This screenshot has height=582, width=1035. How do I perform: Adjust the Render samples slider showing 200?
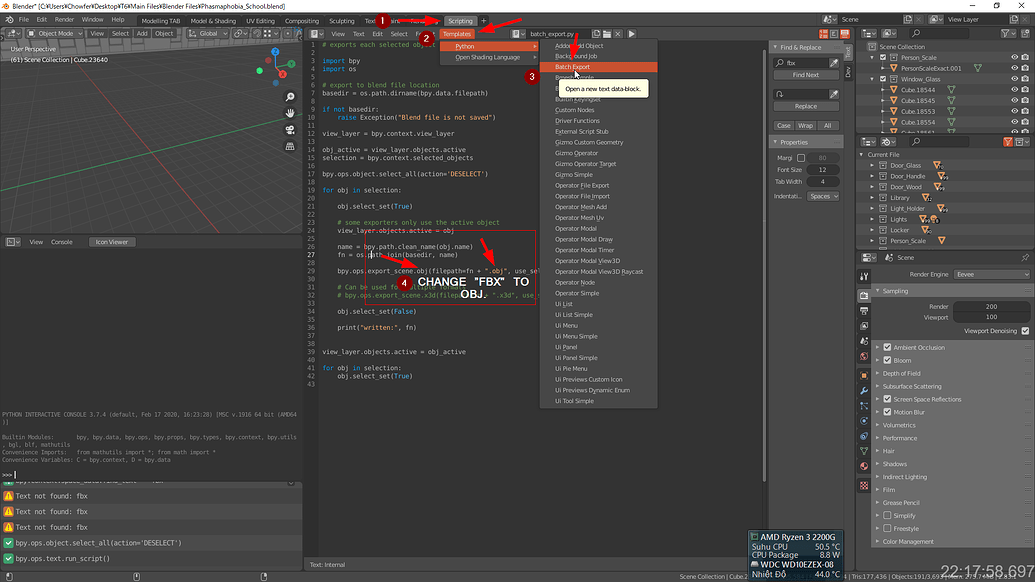coord(991,307)
